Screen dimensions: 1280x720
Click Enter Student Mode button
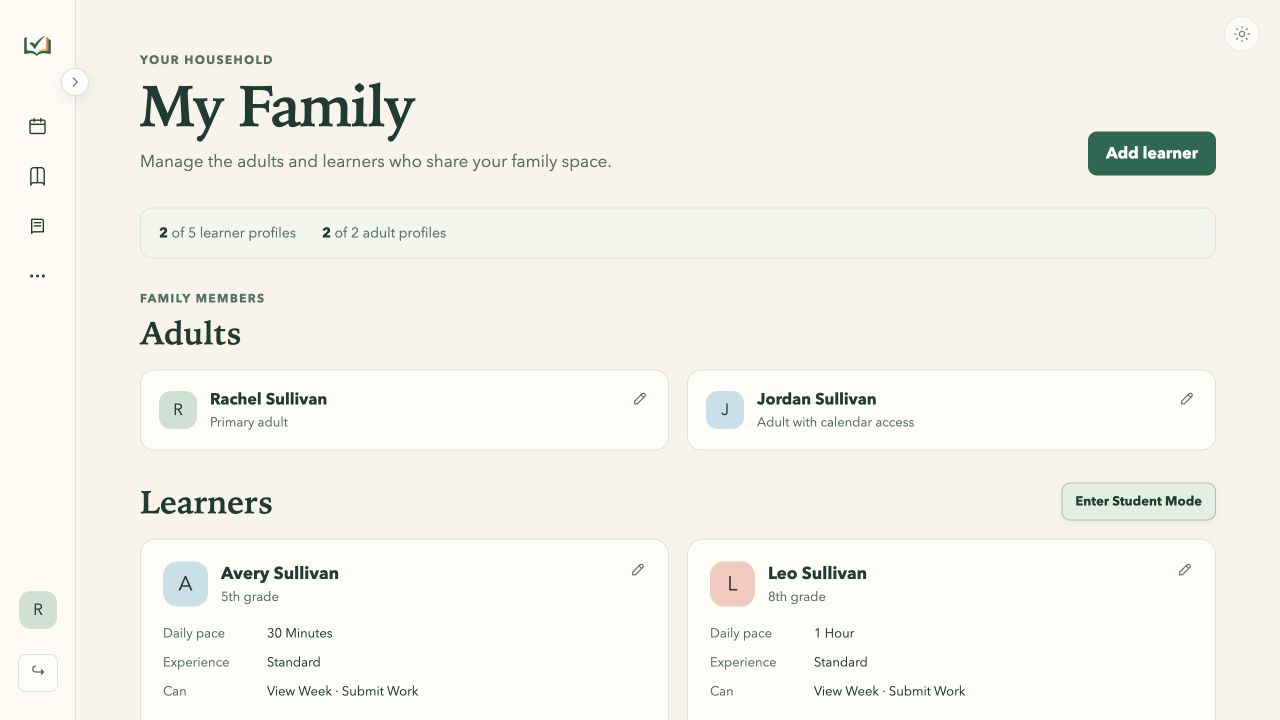click(x=1139, y=501)
